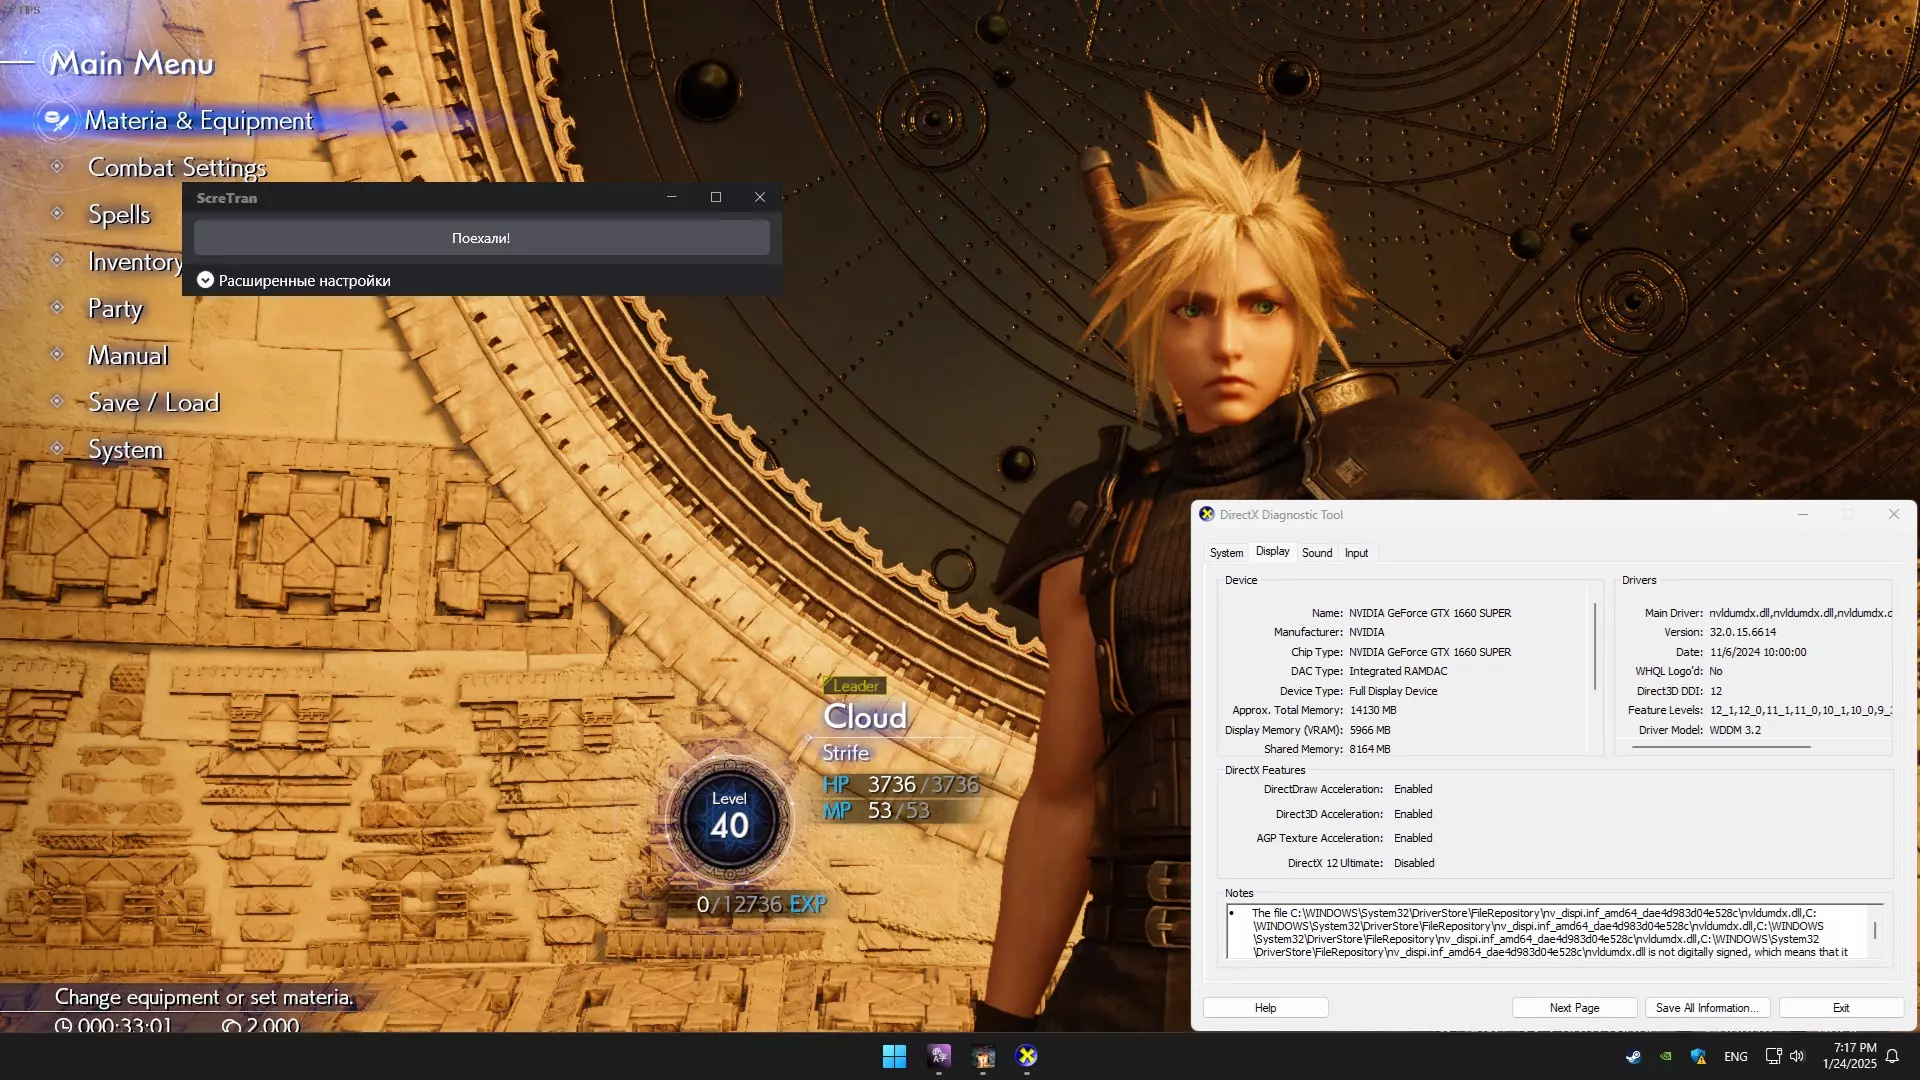This screenshot has width=1920, height=1080.
Task: Open the Steam tray icon
Action: [x=1633, y=1056]
